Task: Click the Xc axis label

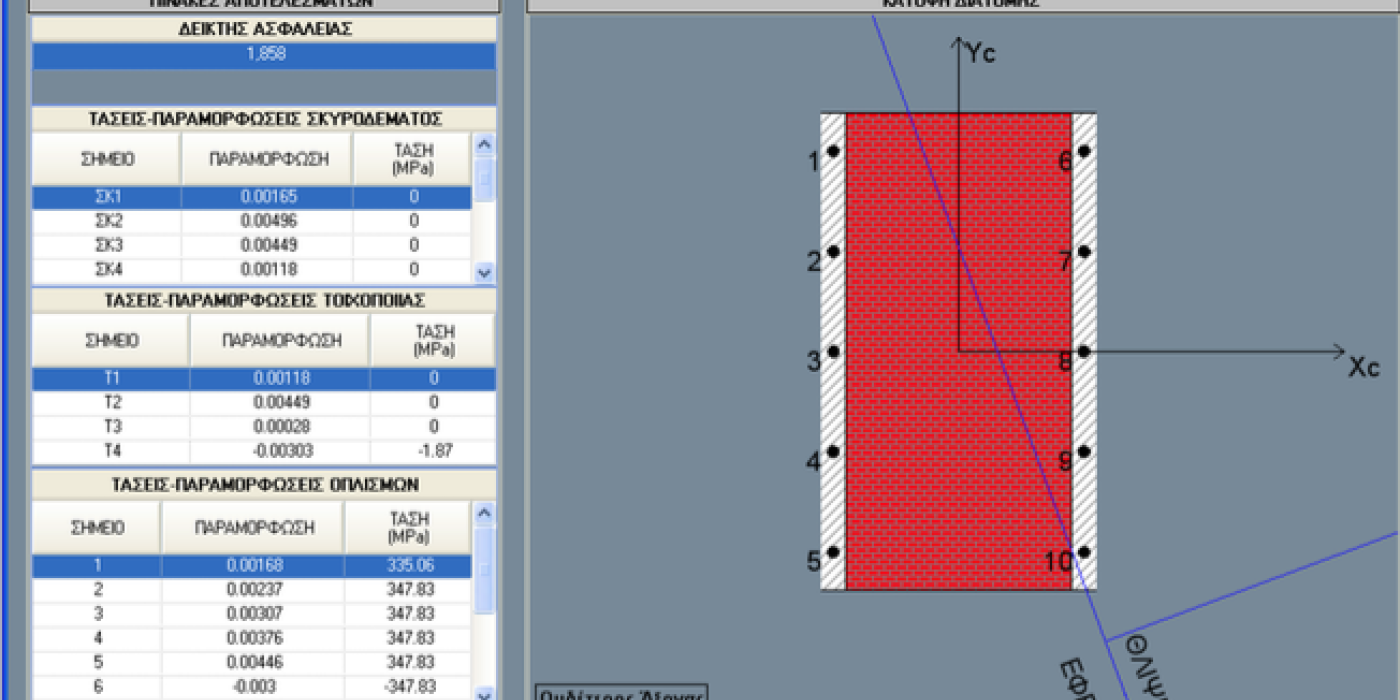Action: (x=1364, y=367)
